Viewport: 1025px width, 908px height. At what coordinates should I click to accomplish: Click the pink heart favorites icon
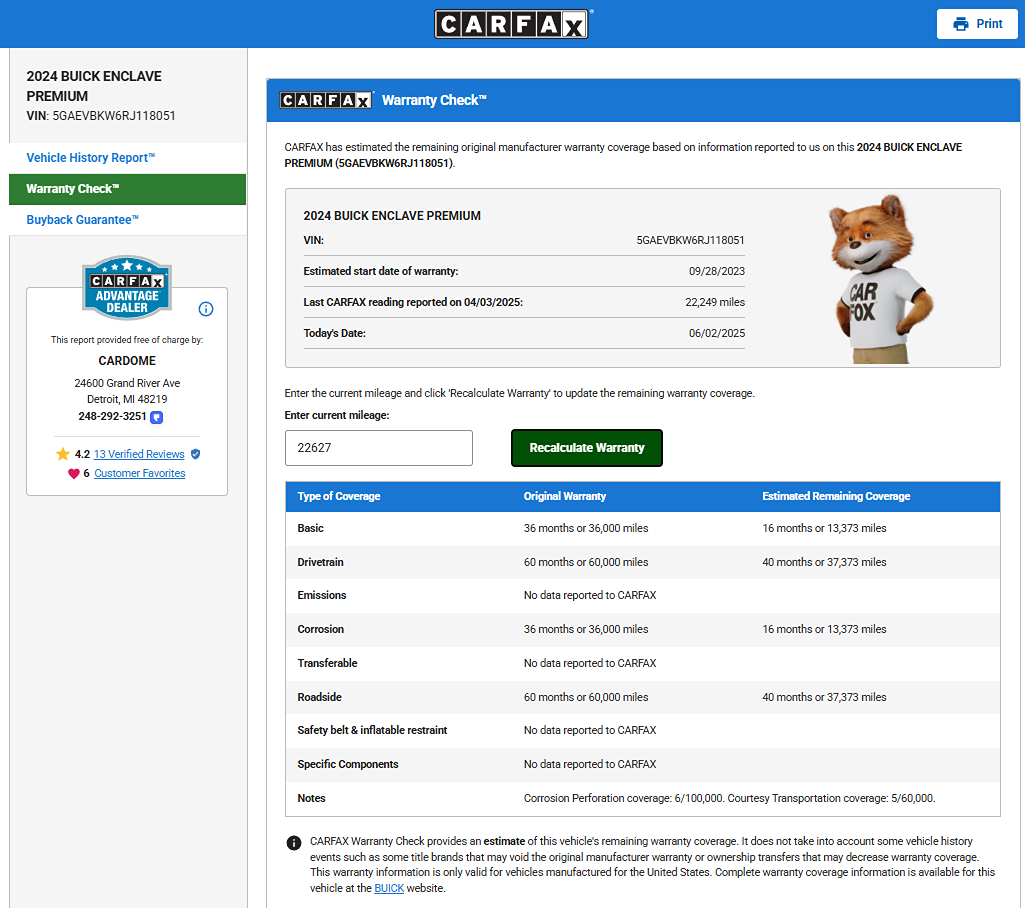[x=73, y=474]
